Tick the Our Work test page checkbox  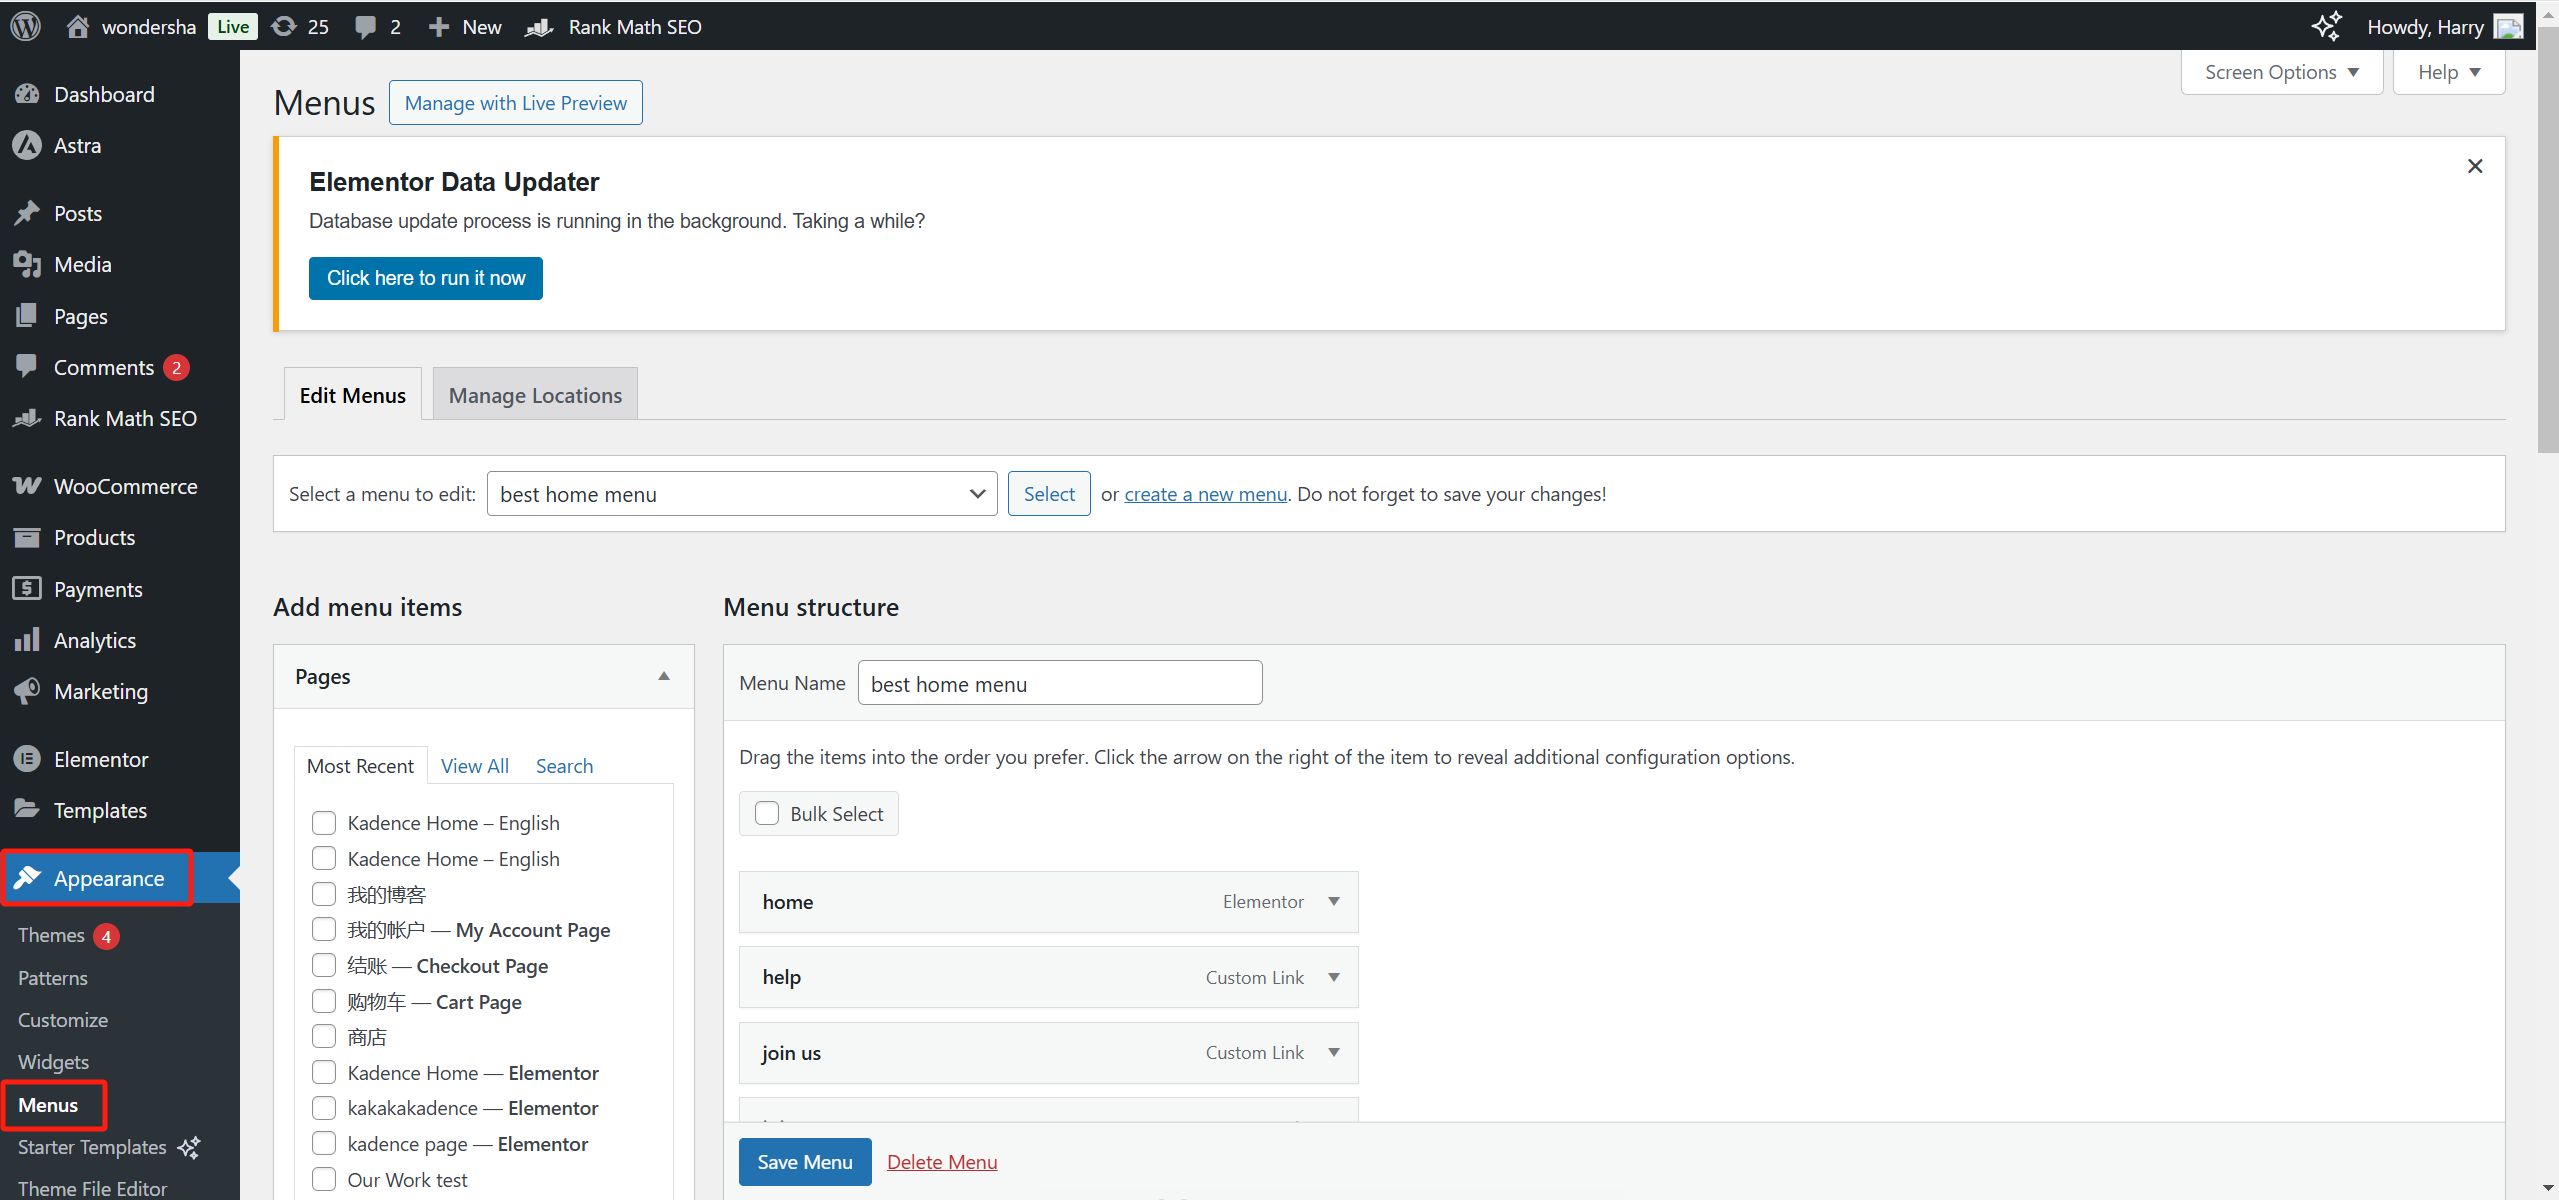coord(324,1179)
